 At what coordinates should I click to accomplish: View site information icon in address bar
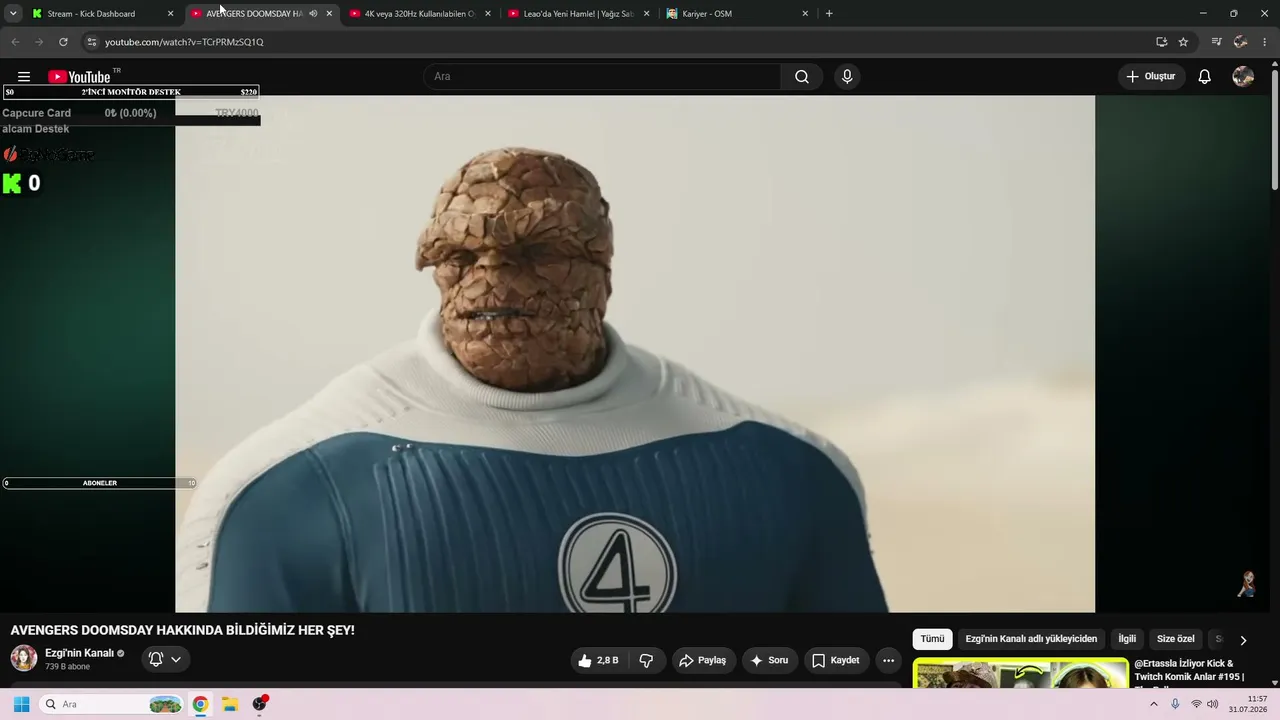pos(92,42)
